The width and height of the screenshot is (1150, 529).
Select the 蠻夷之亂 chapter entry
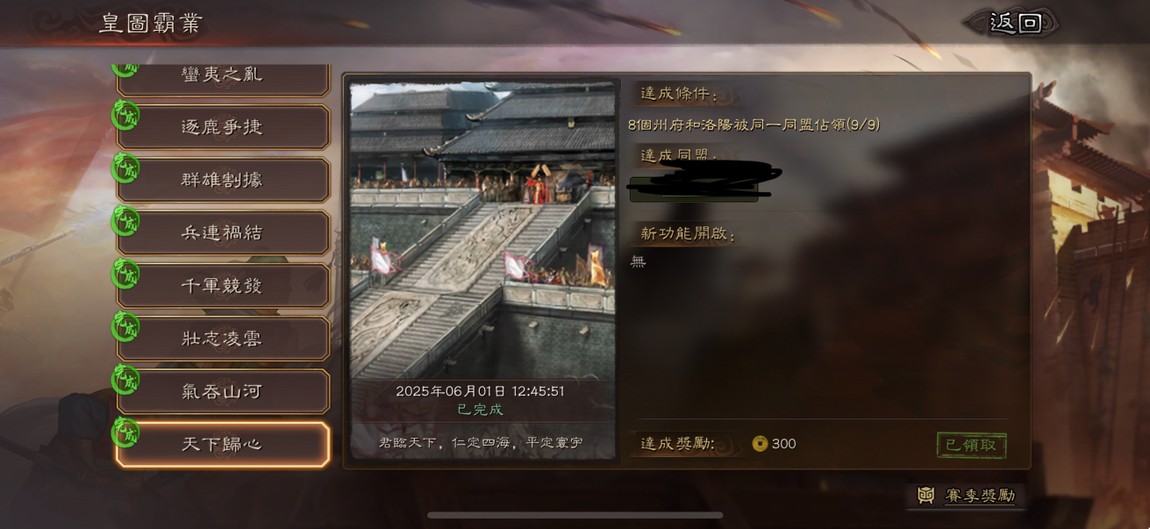click(223, 79)
